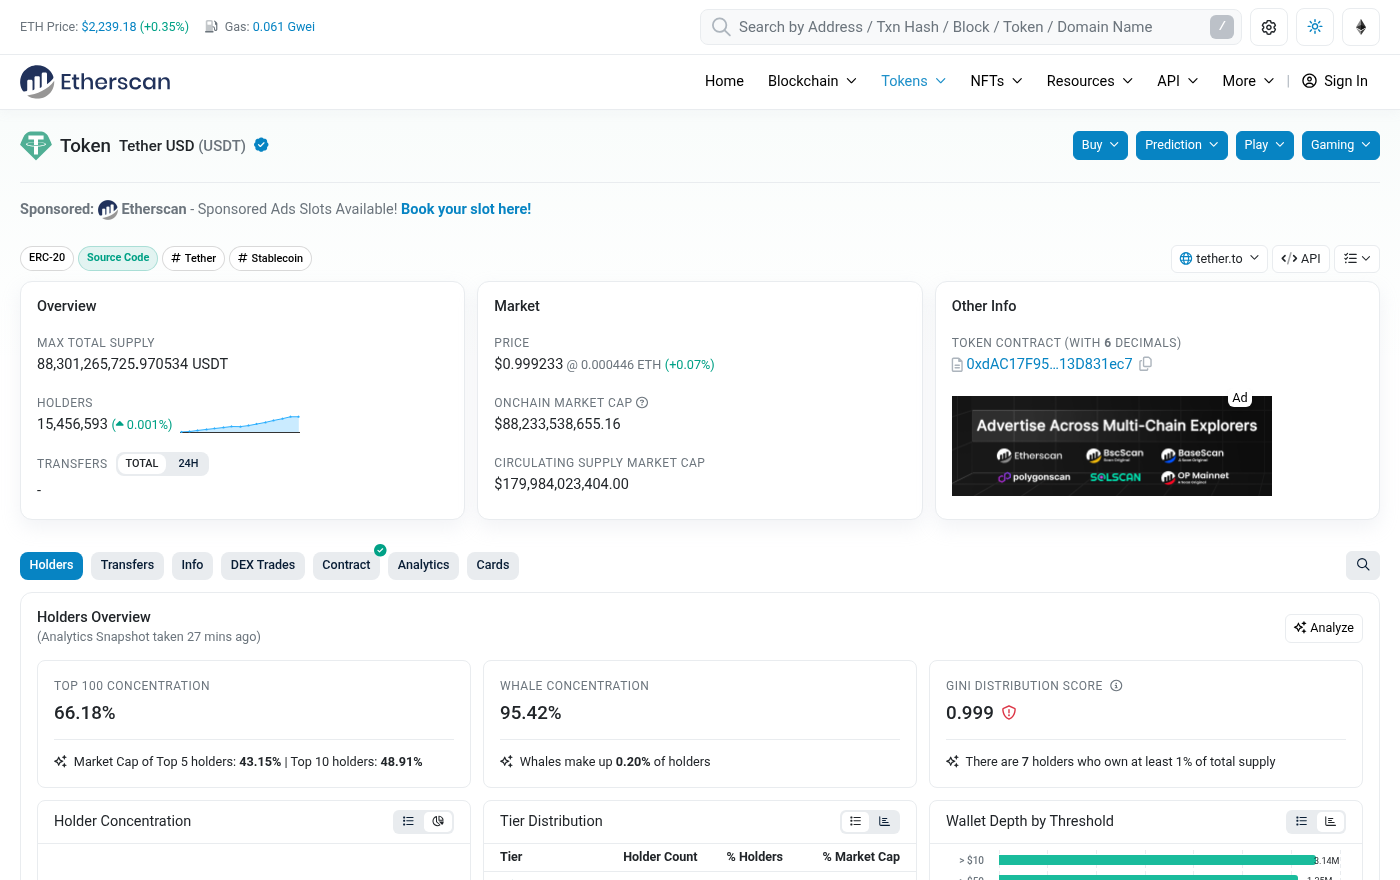This screenshot has width=1400, height=880.
Task: Click the Ethereum network icon button
Action: pyautogui.click(x=1361, y=27)
